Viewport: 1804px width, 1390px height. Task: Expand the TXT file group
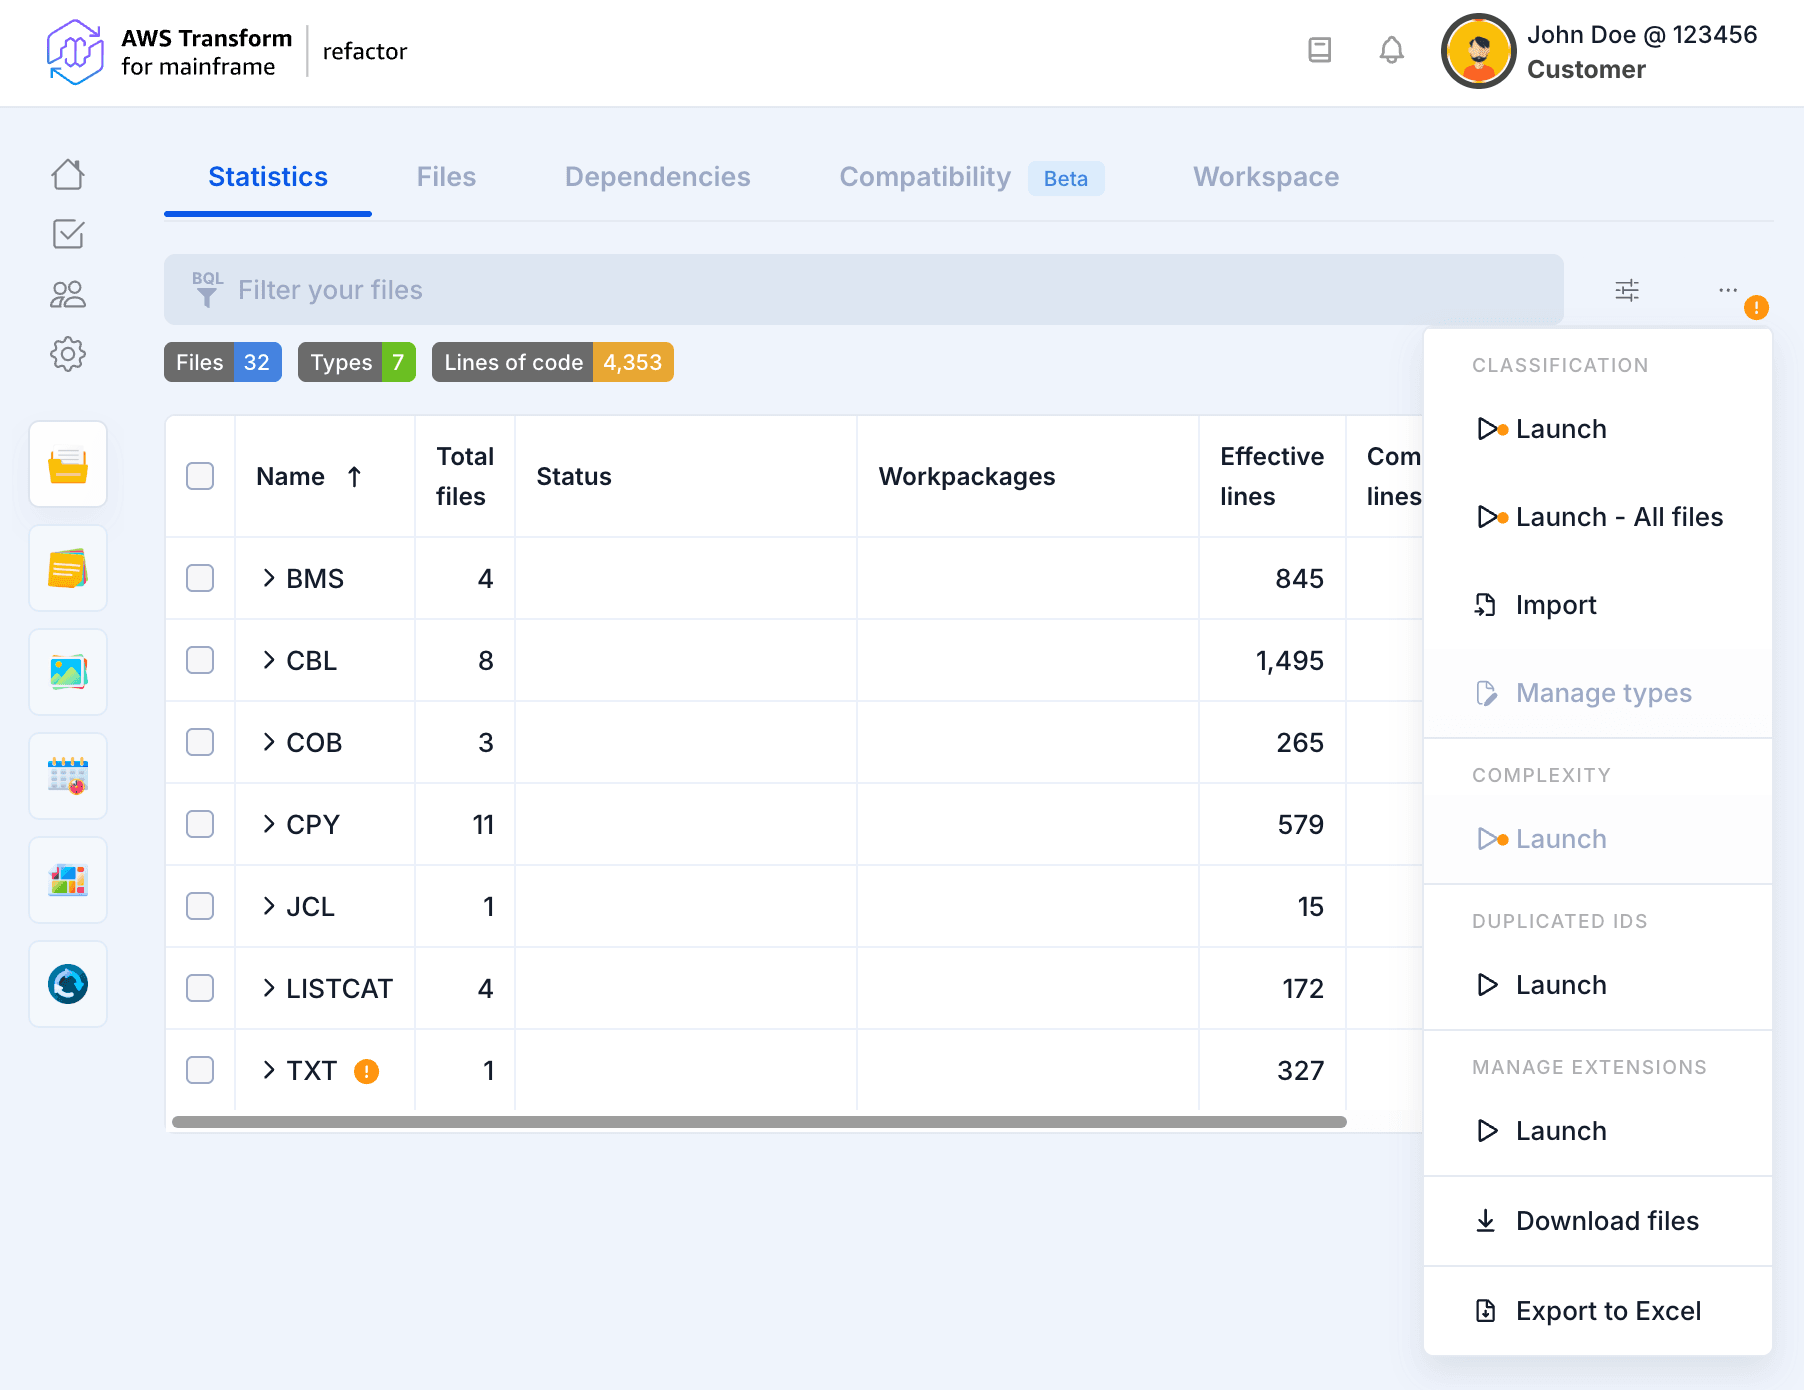269,1070
